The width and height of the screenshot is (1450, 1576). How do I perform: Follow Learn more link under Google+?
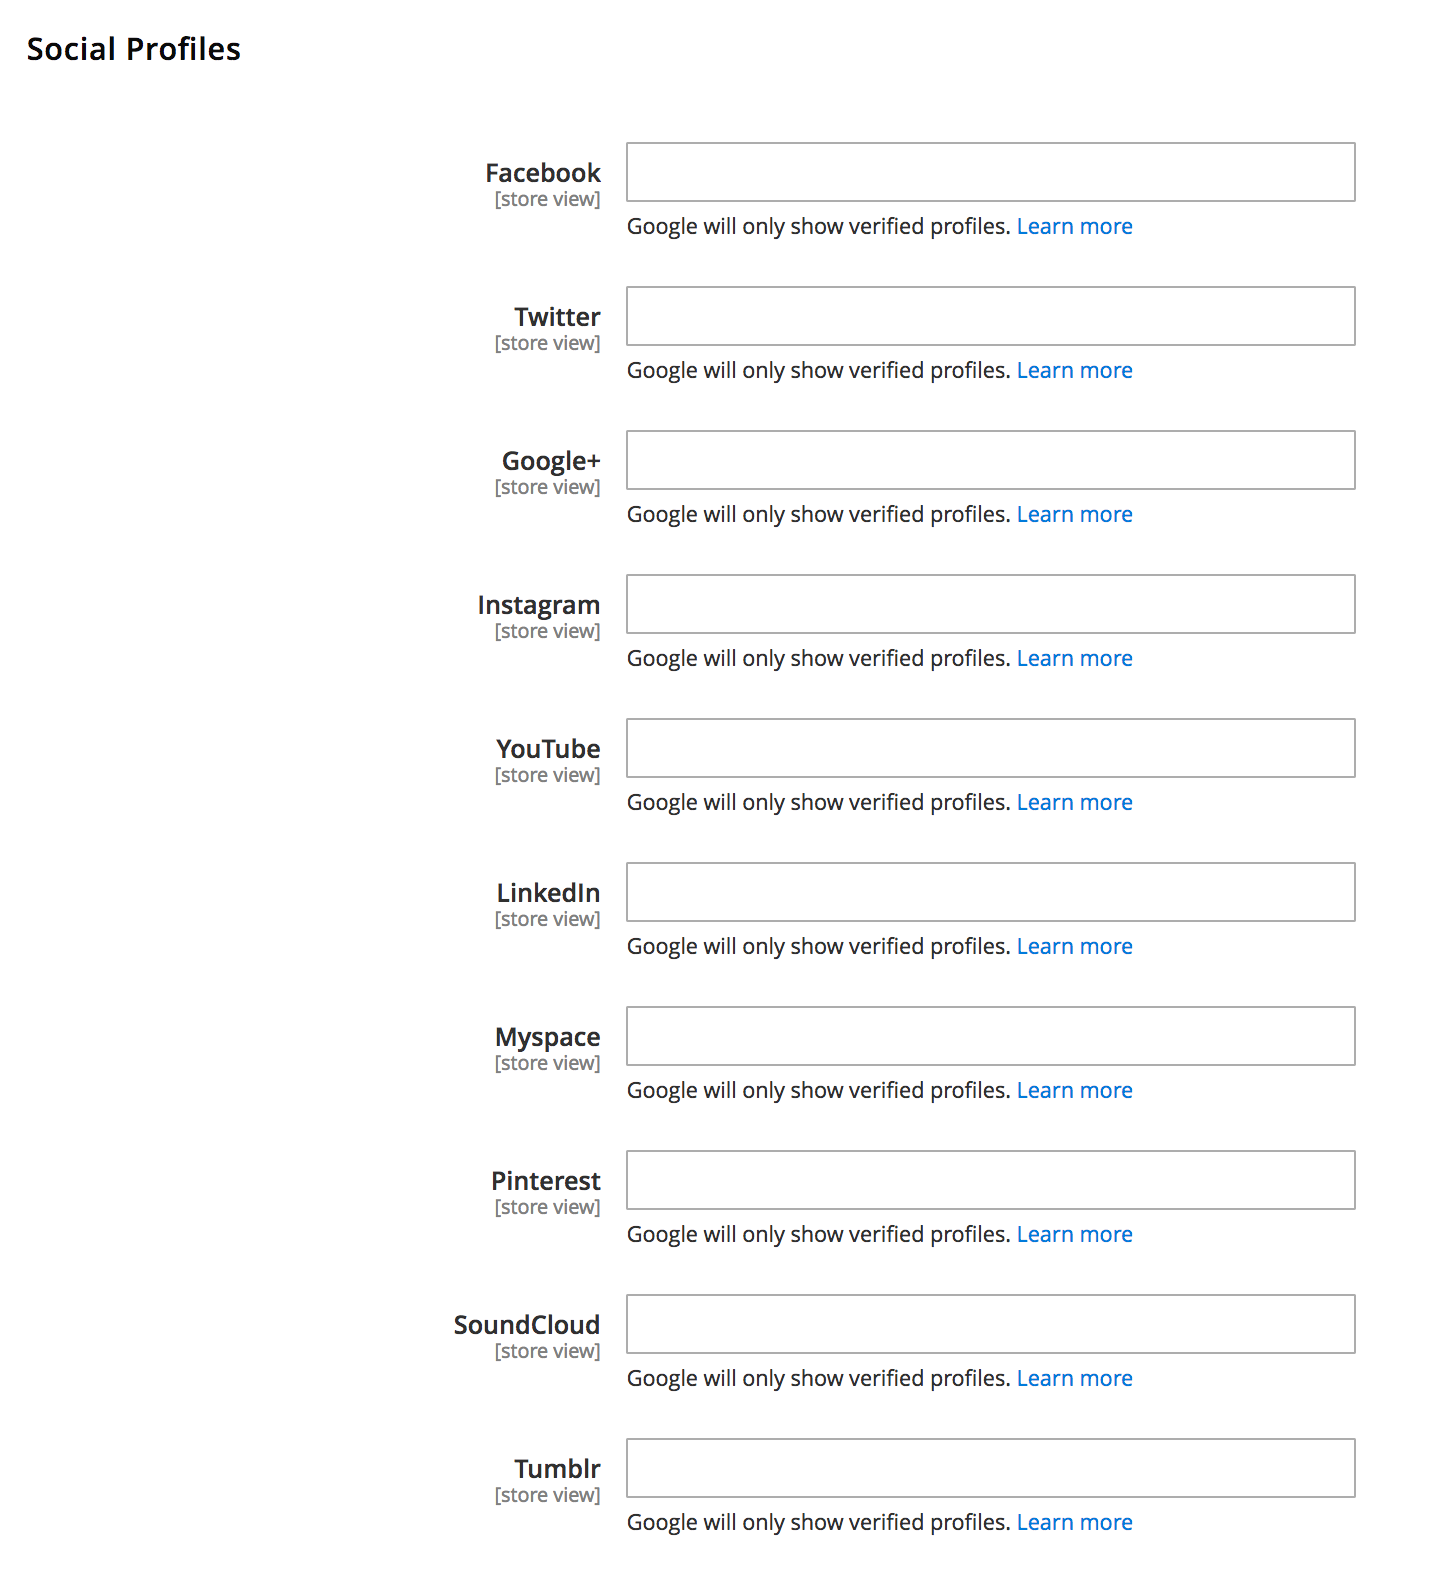[1074, 514]
